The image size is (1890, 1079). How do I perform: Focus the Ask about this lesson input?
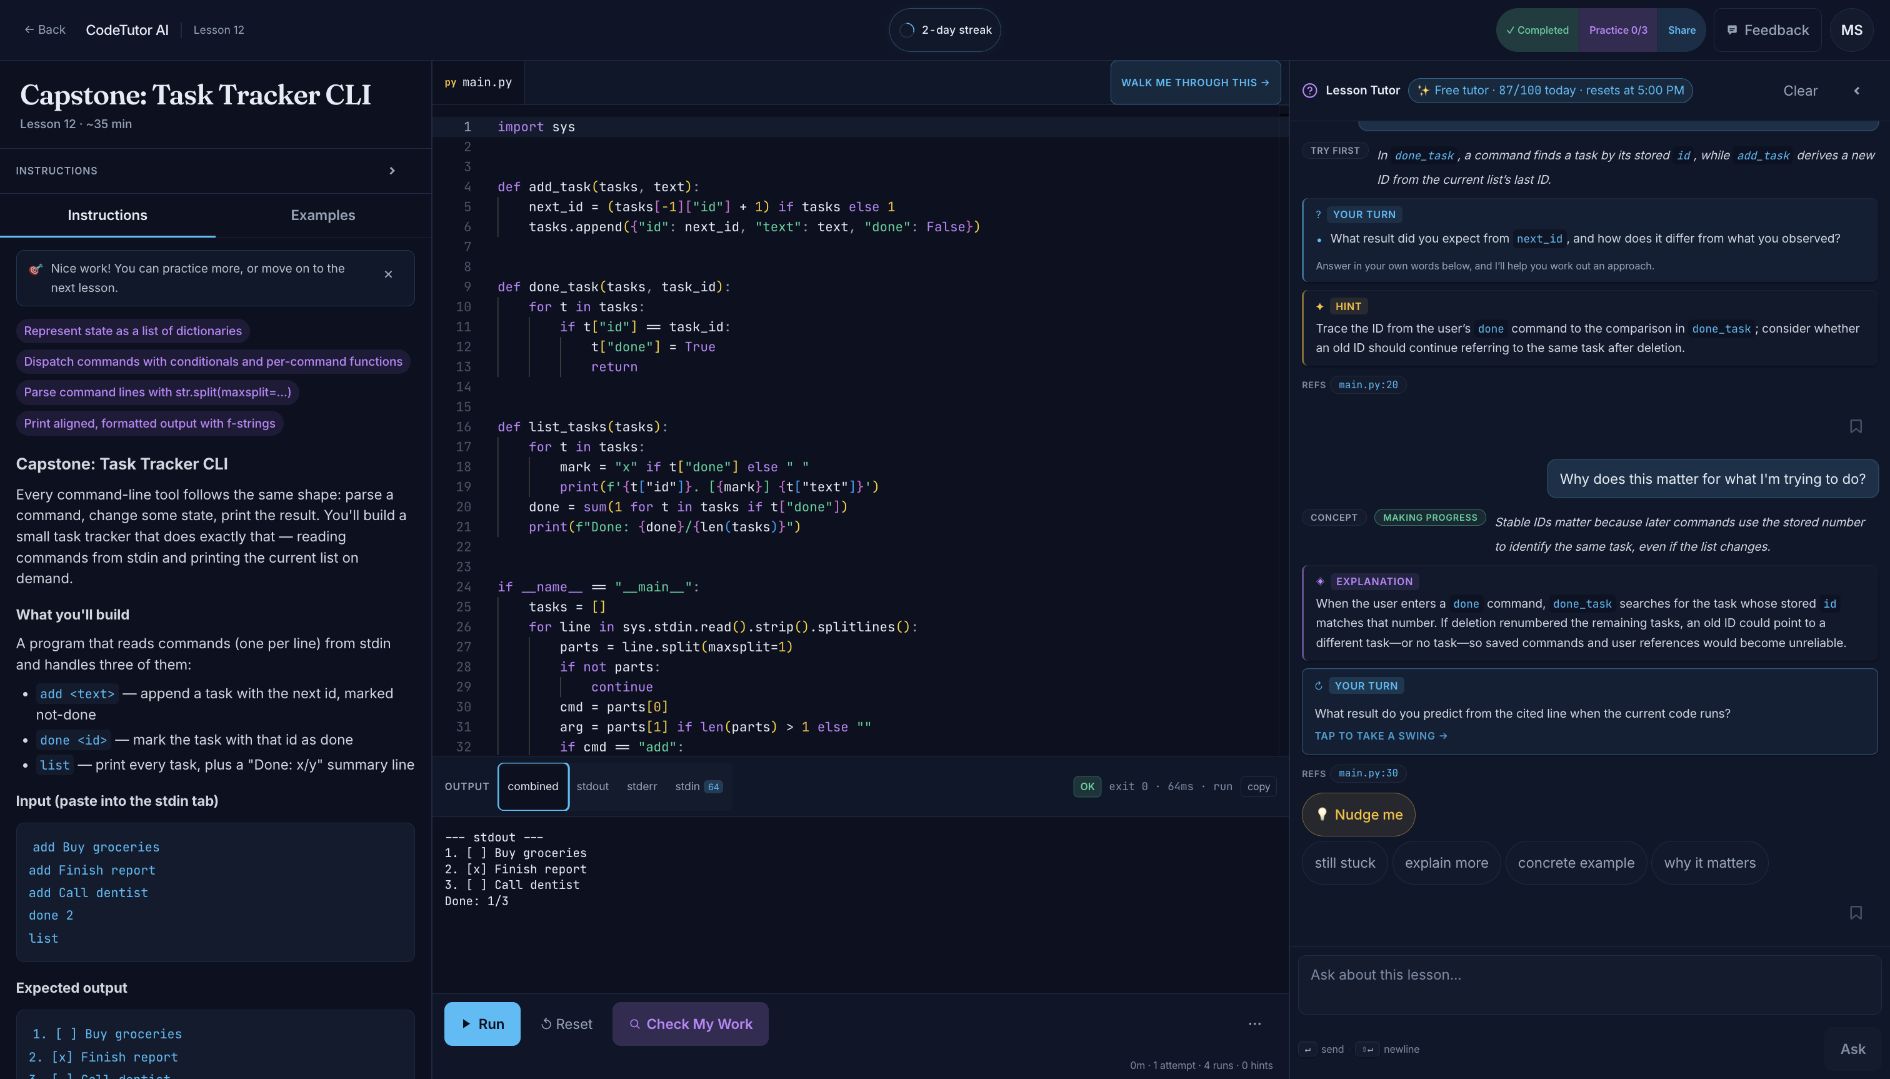click(x=1589, y=985)
